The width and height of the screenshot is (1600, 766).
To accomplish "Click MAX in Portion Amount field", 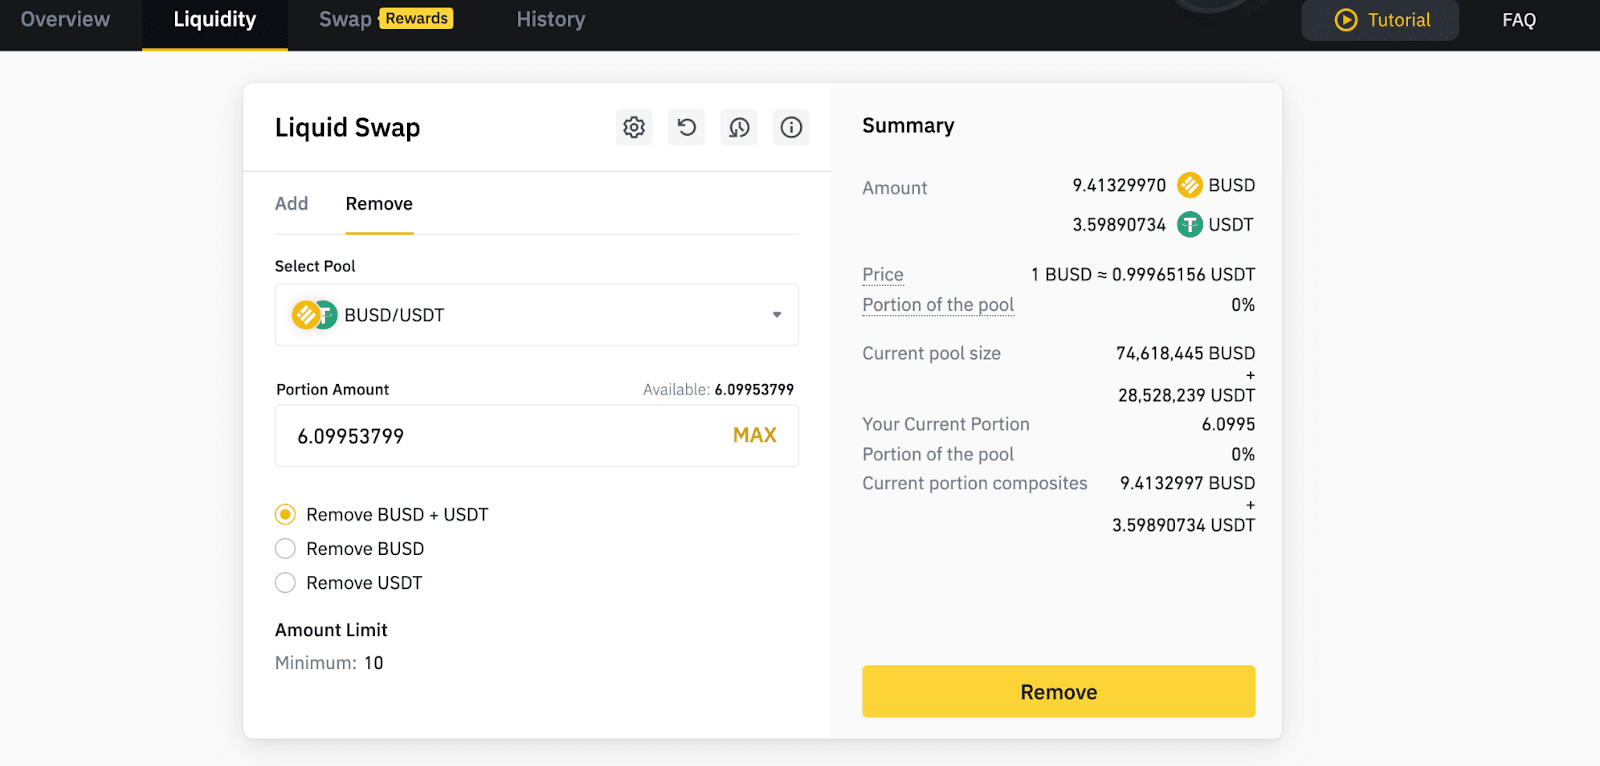I will click(754, 435).
